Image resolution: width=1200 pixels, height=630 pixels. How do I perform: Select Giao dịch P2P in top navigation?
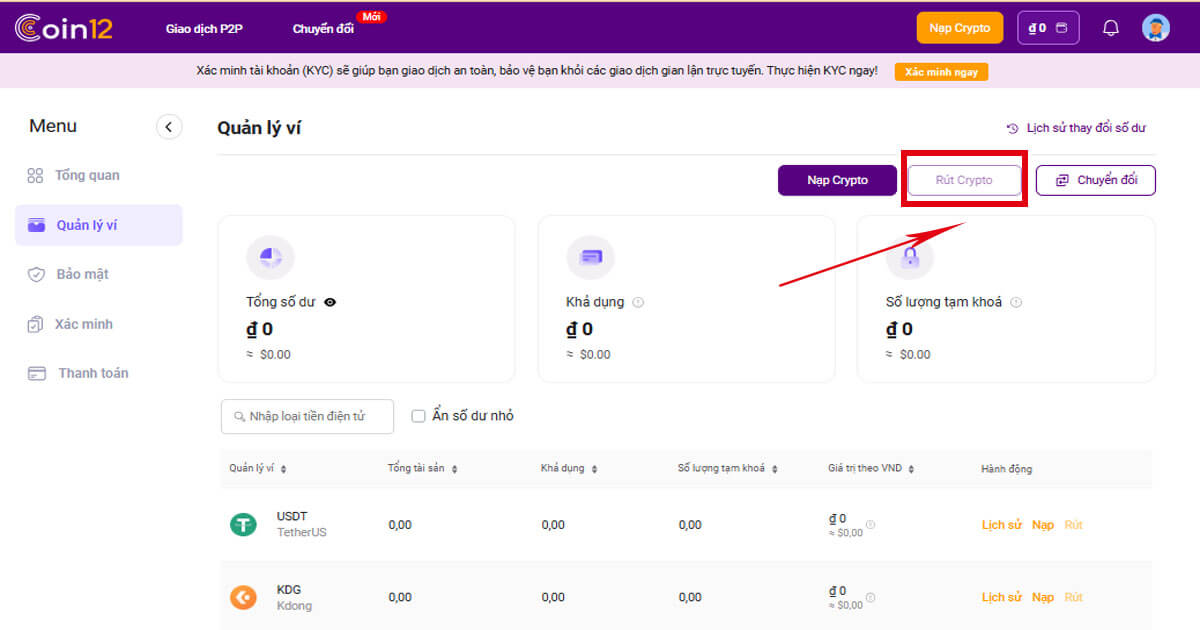(204, 28)
